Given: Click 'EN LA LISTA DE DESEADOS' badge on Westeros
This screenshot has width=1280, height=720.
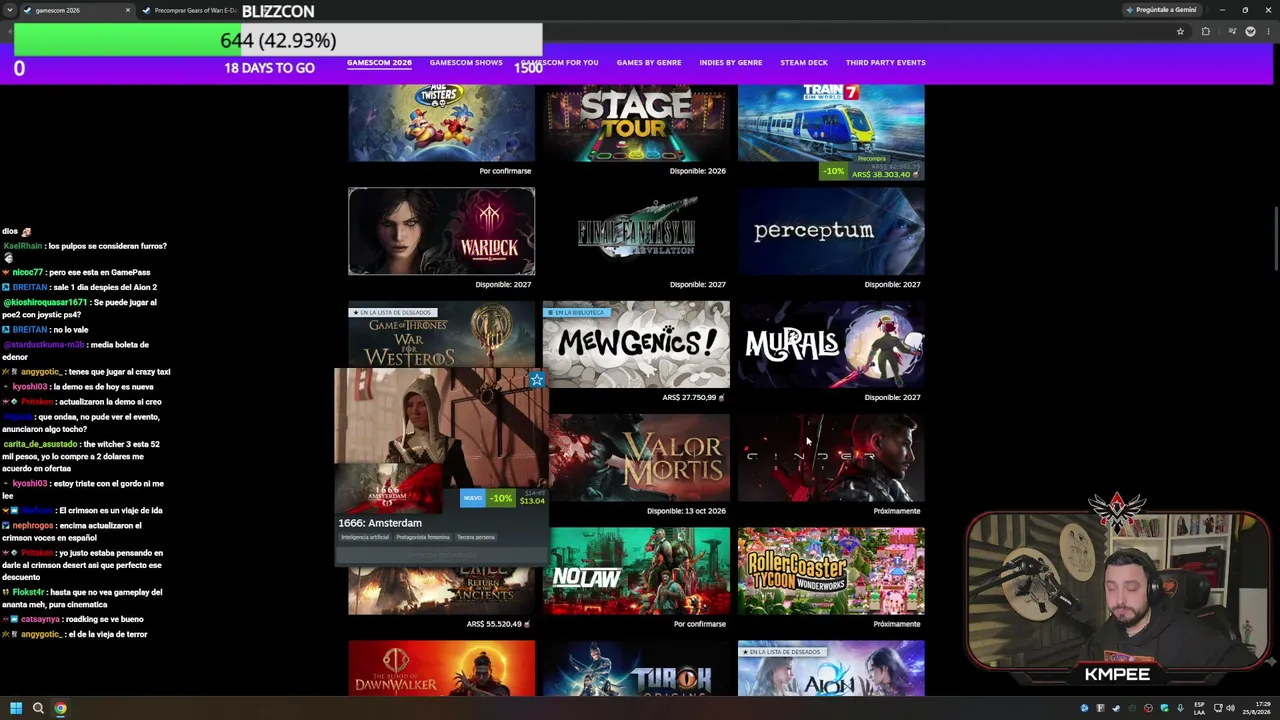Looking at the screenshot, I should tap(391, 313).
